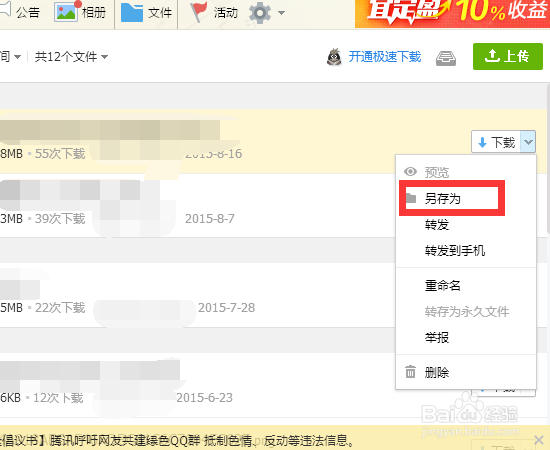Click the vertical scrollbar of the file list

(x=548, y=158)
